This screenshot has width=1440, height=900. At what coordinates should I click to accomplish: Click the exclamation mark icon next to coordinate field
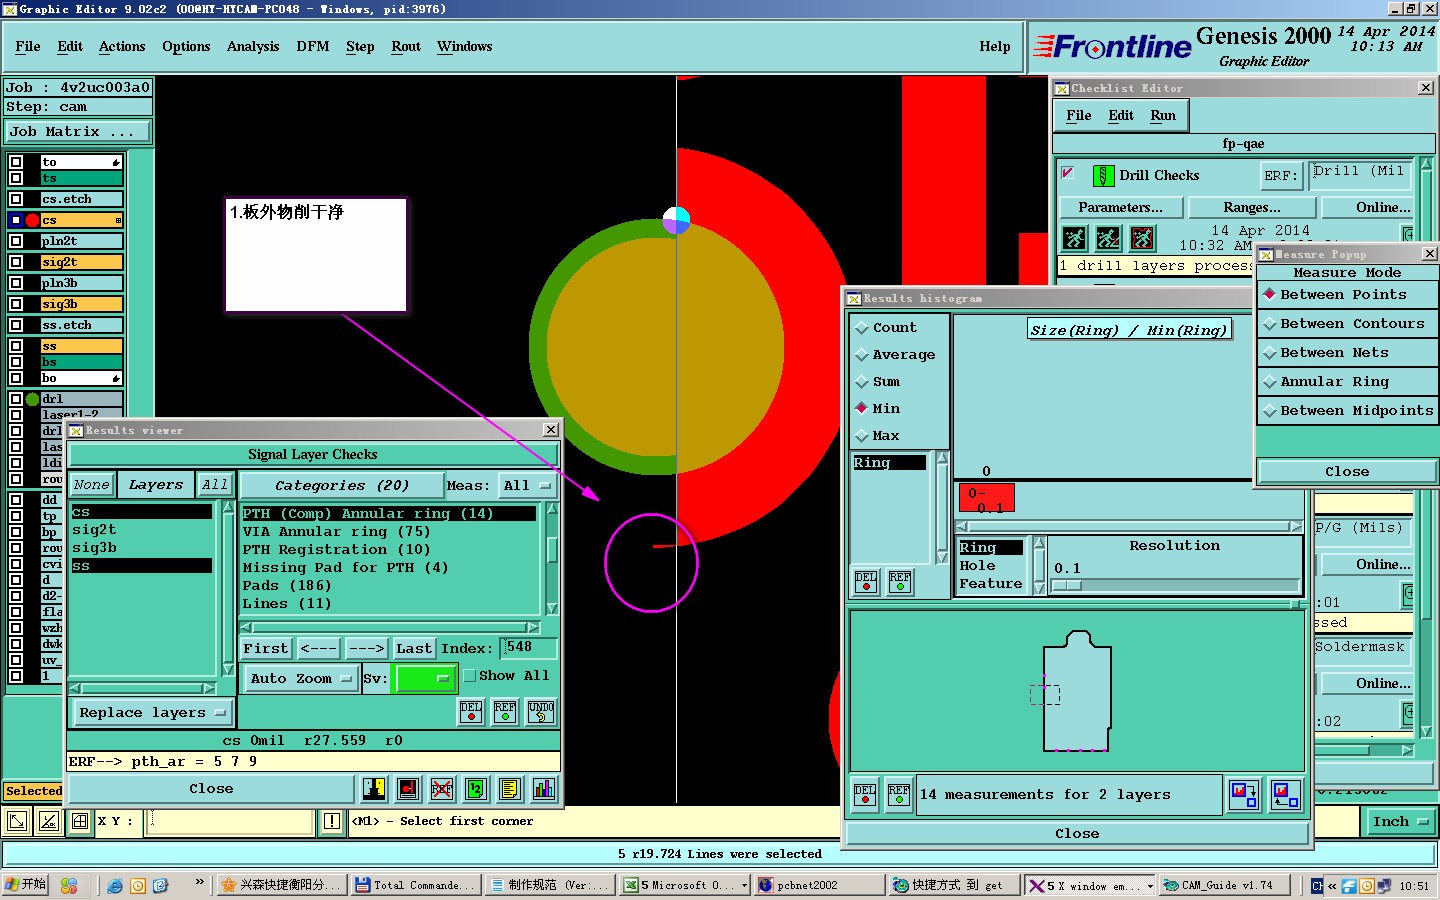(332, 822)
